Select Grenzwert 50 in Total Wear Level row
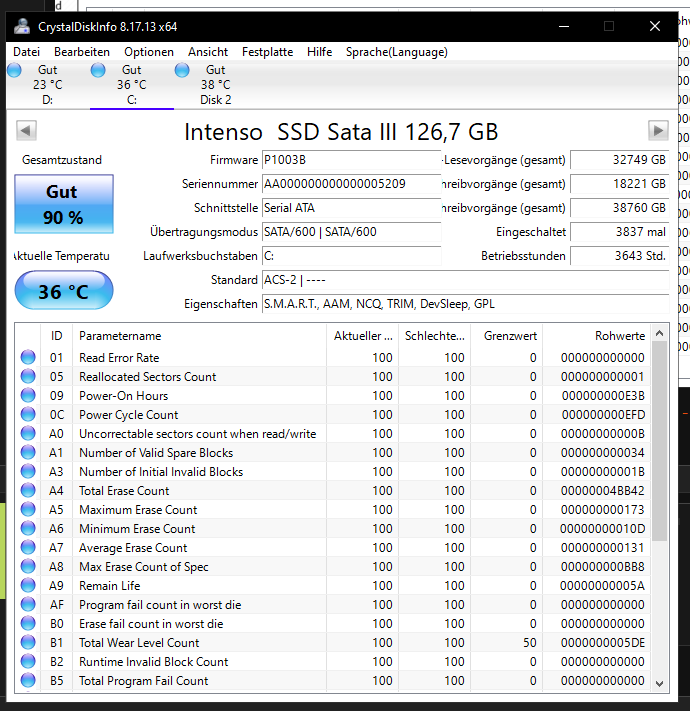The height and width of the screenshot is (711, 690). (x=529, y=643)
